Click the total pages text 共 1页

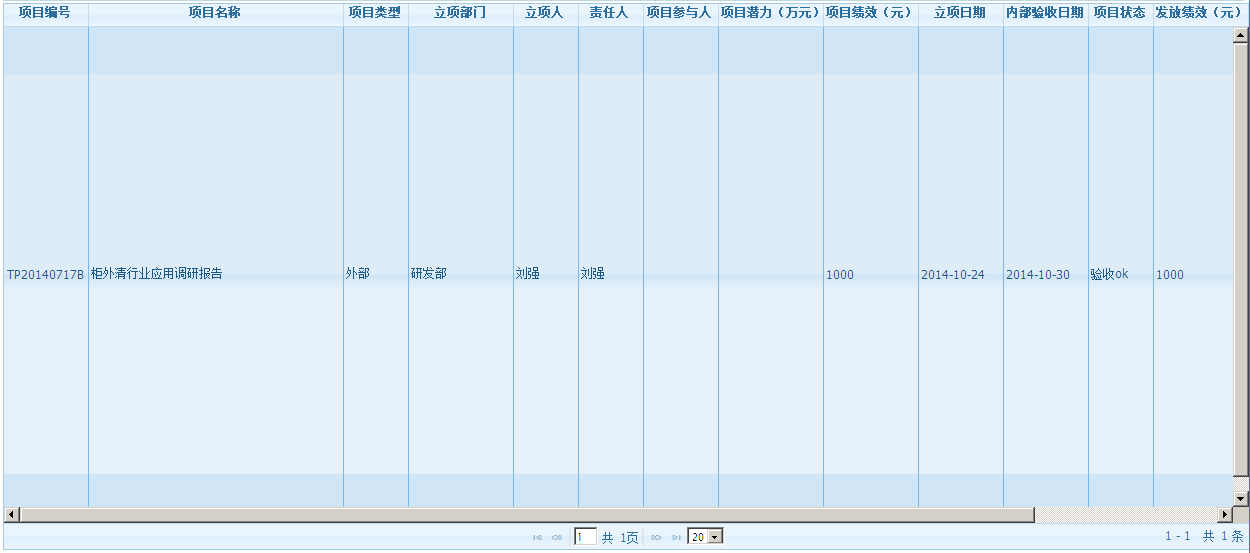[620, 537]
